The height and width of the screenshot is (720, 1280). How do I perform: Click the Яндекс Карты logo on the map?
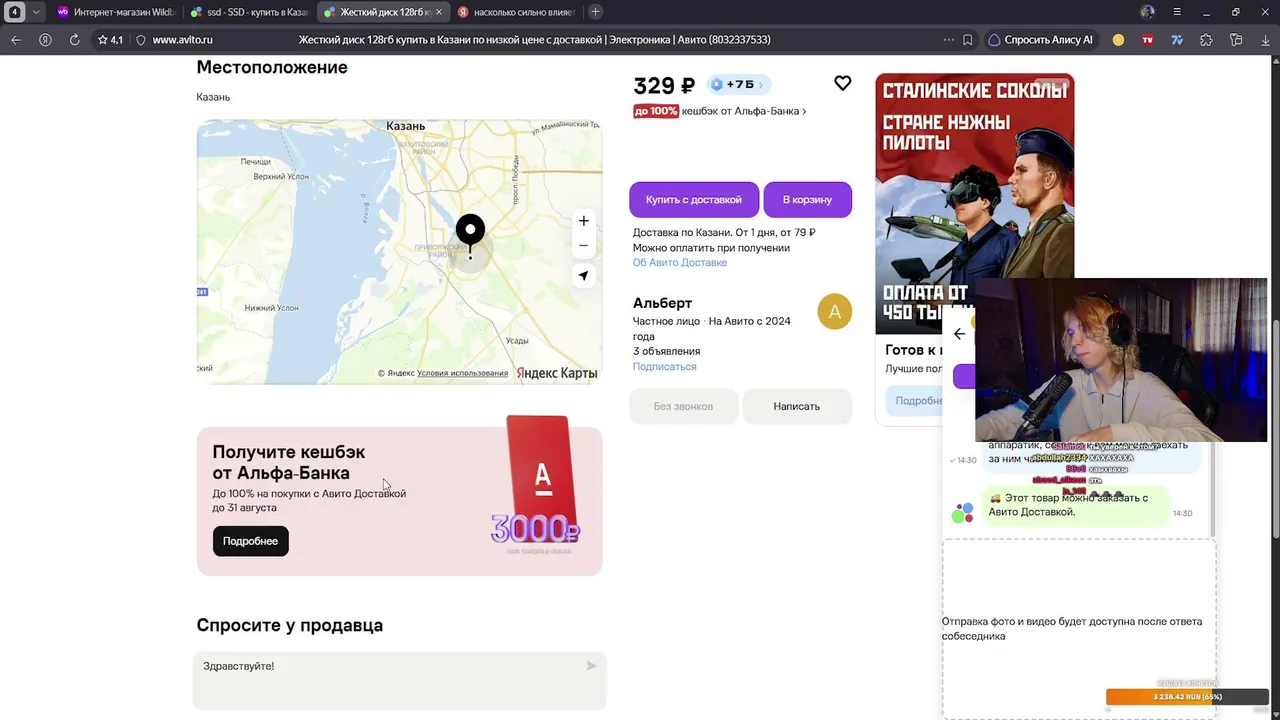pos(557,373)
